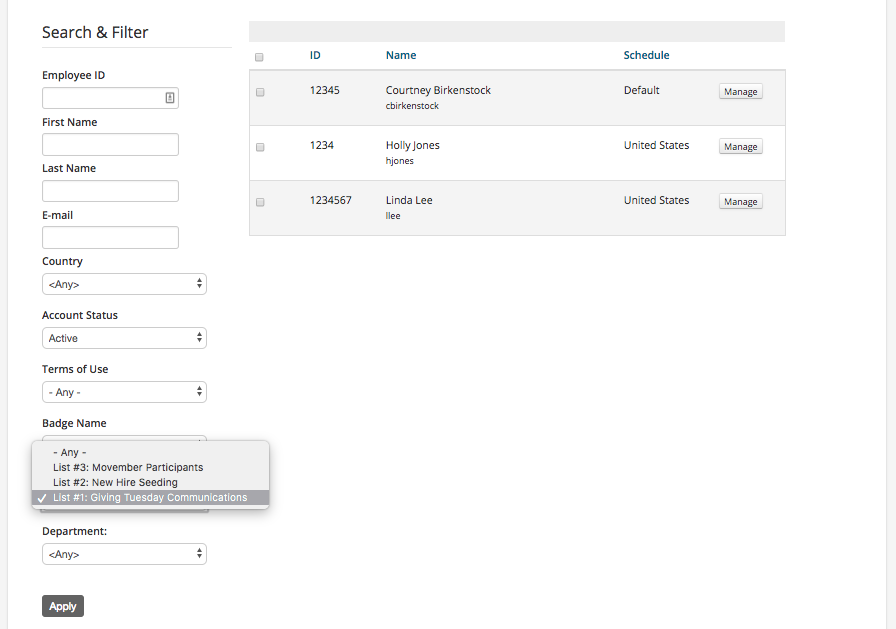Viewport: 896px width, 629px height.
Task: Click Default schedule for Courtney Birkenstock
Action: click(641, 90)
